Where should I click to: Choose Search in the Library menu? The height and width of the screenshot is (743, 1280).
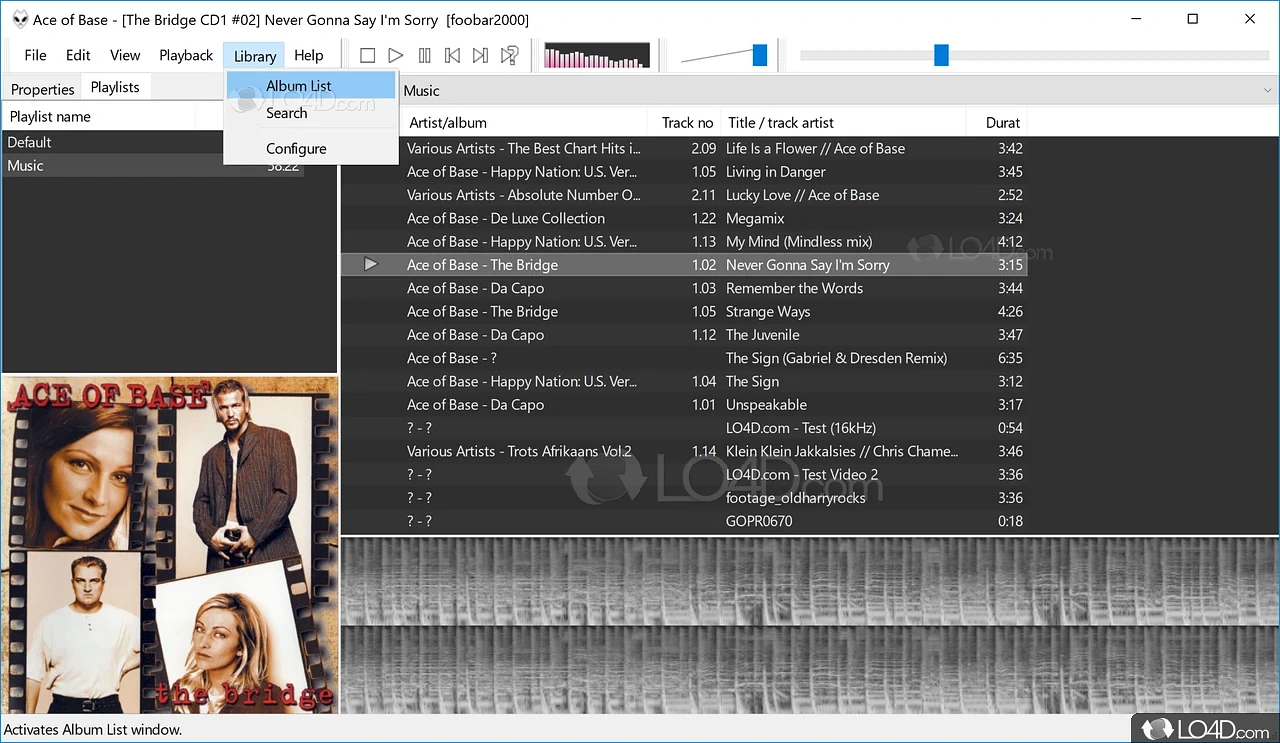point(287,113)
